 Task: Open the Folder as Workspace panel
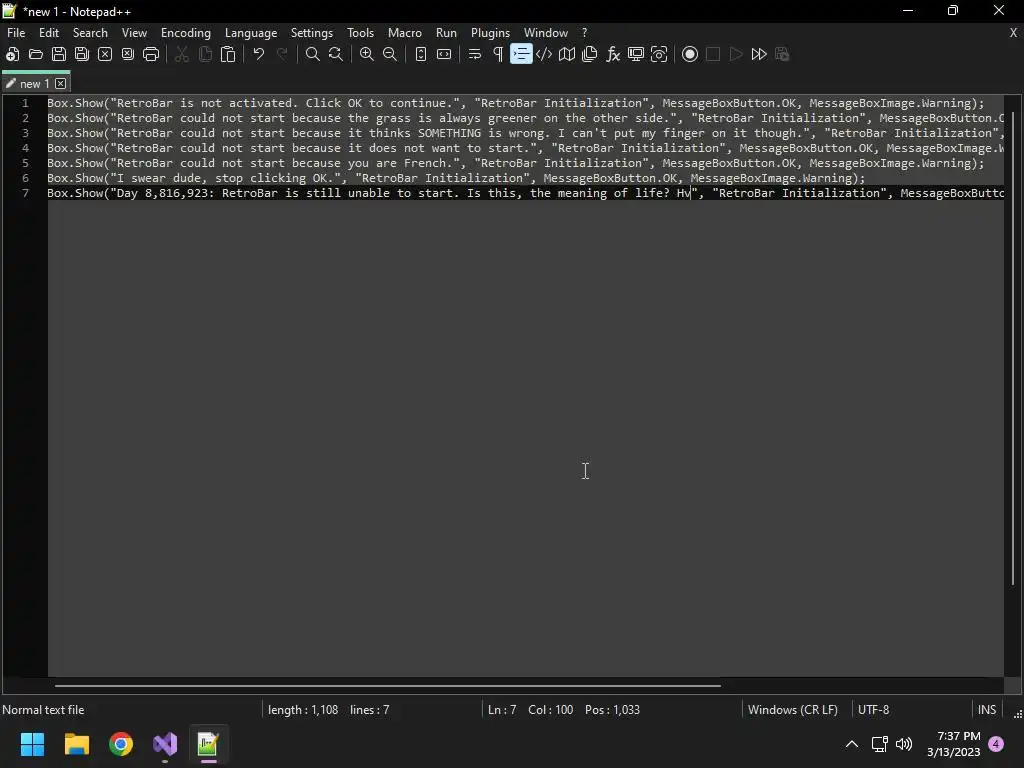point(636,54)
